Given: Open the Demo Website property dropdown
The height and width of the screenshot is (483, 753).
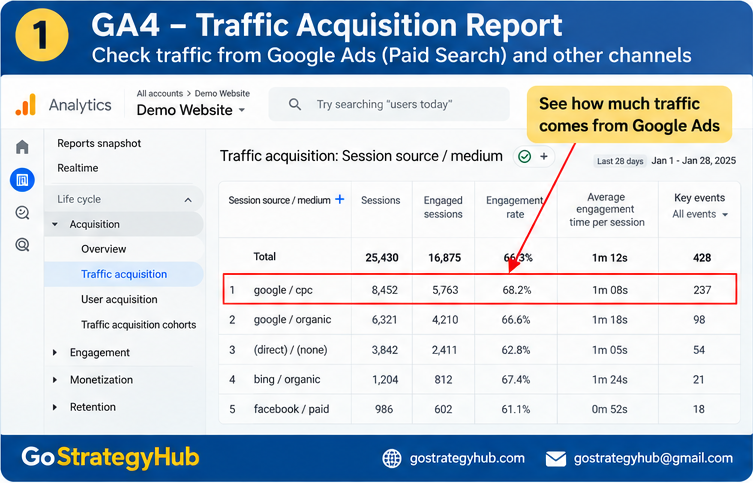Looking at the screenshot, I should (x=191, y=110).
